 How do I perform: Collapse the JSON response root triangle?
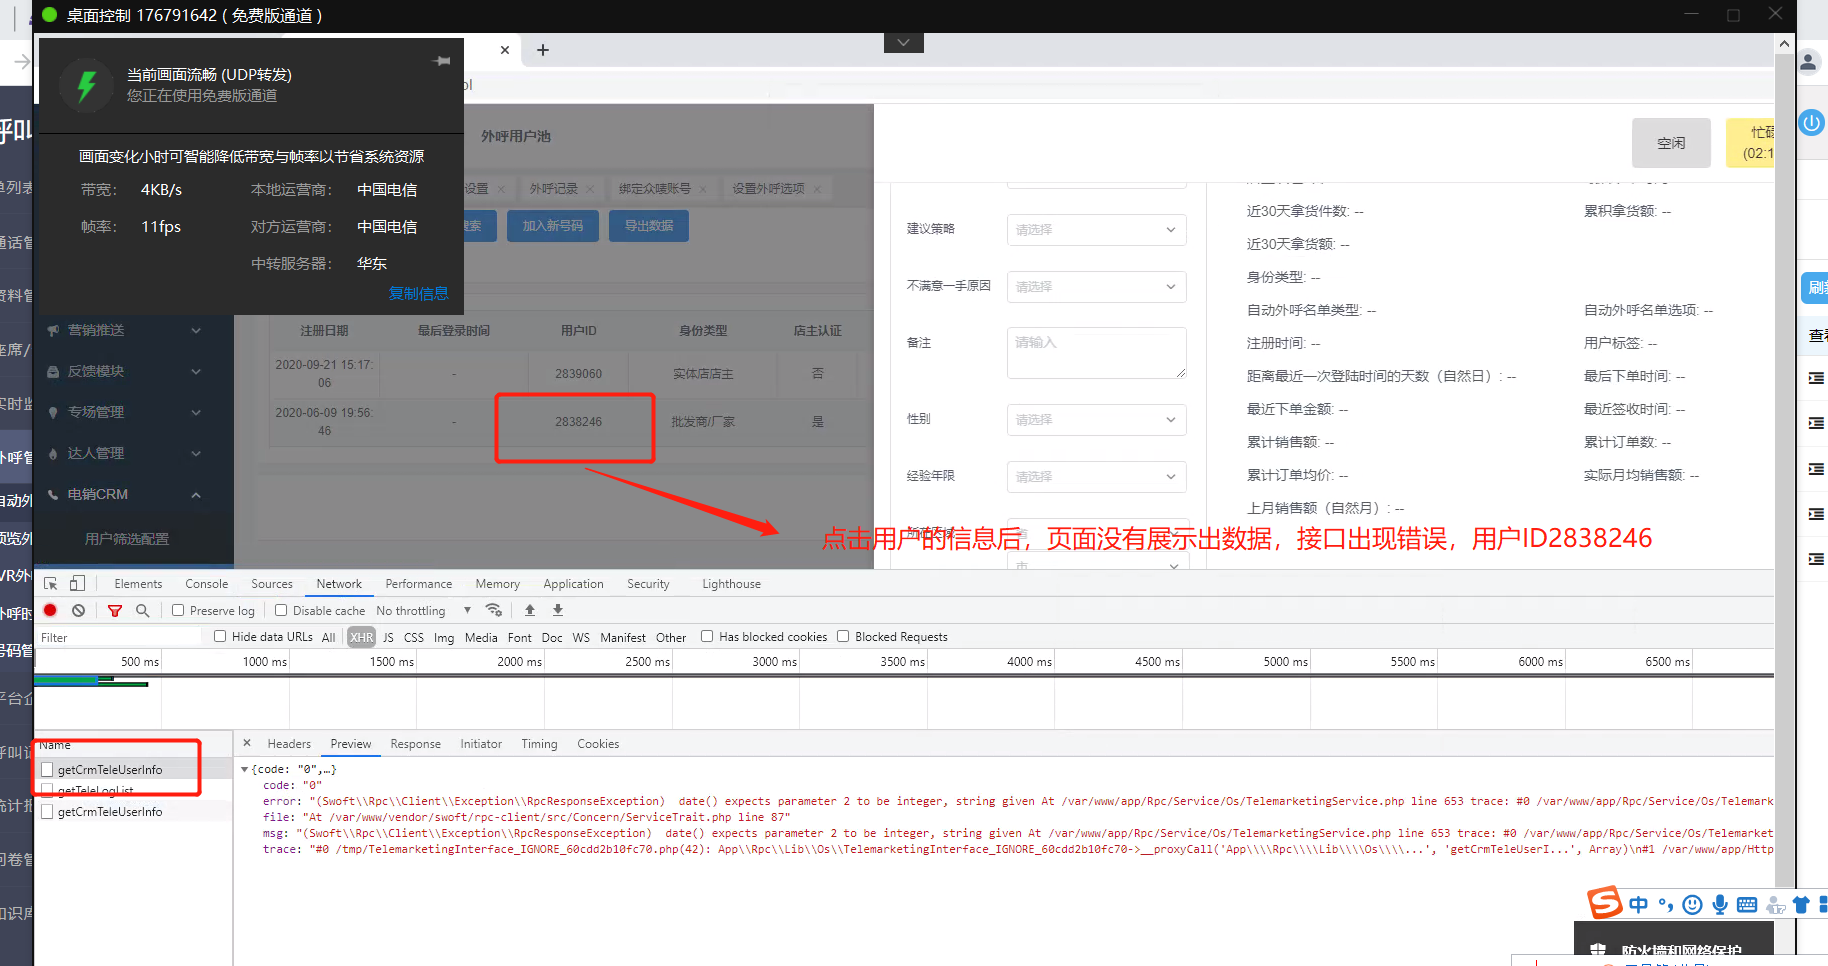coord(245,769)
